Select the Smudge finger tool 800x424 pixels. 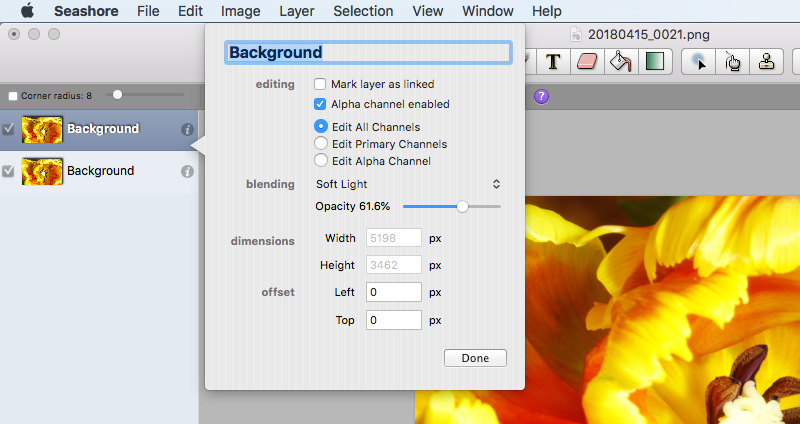(x=732, y=62)
